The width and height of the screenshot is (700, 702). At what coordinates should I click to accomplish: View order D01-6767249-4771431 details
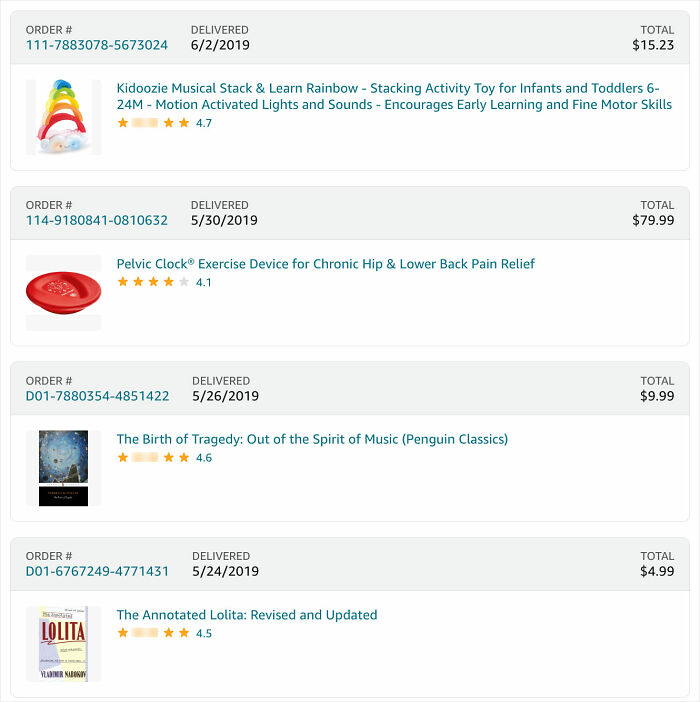97,572
